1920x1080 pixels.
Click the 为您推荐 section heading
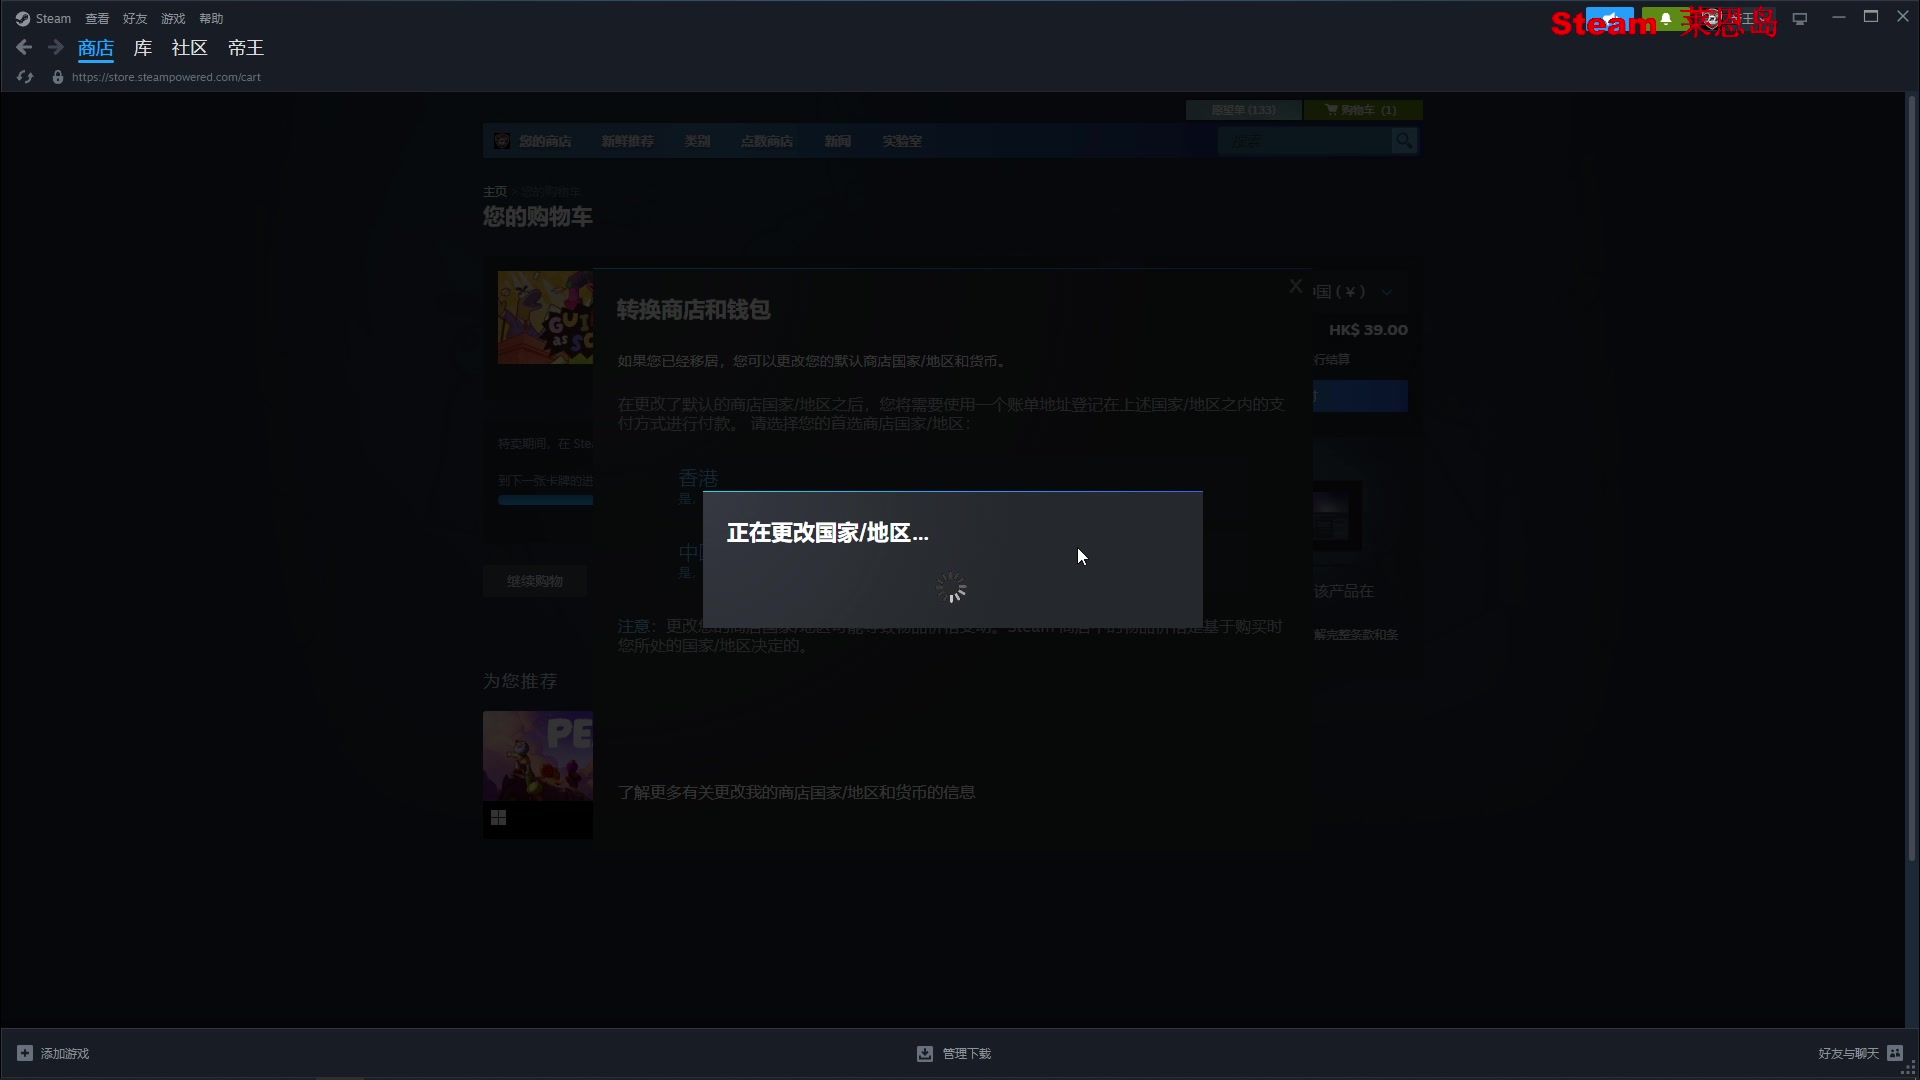[x=520, y=681]
